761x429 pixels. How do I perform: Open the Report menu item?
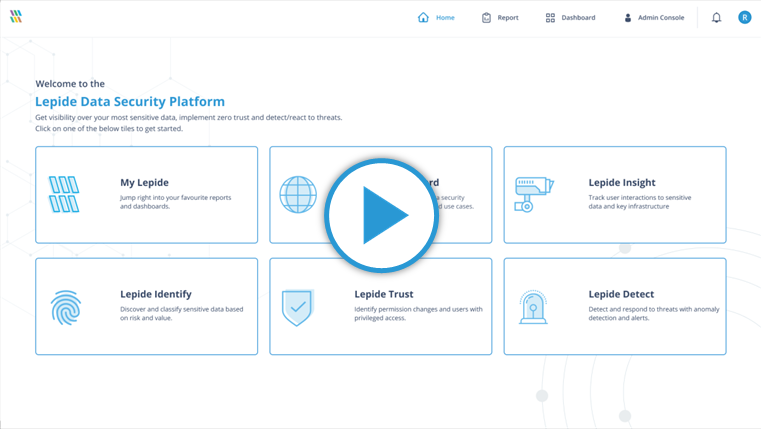[x=508, y=17]
